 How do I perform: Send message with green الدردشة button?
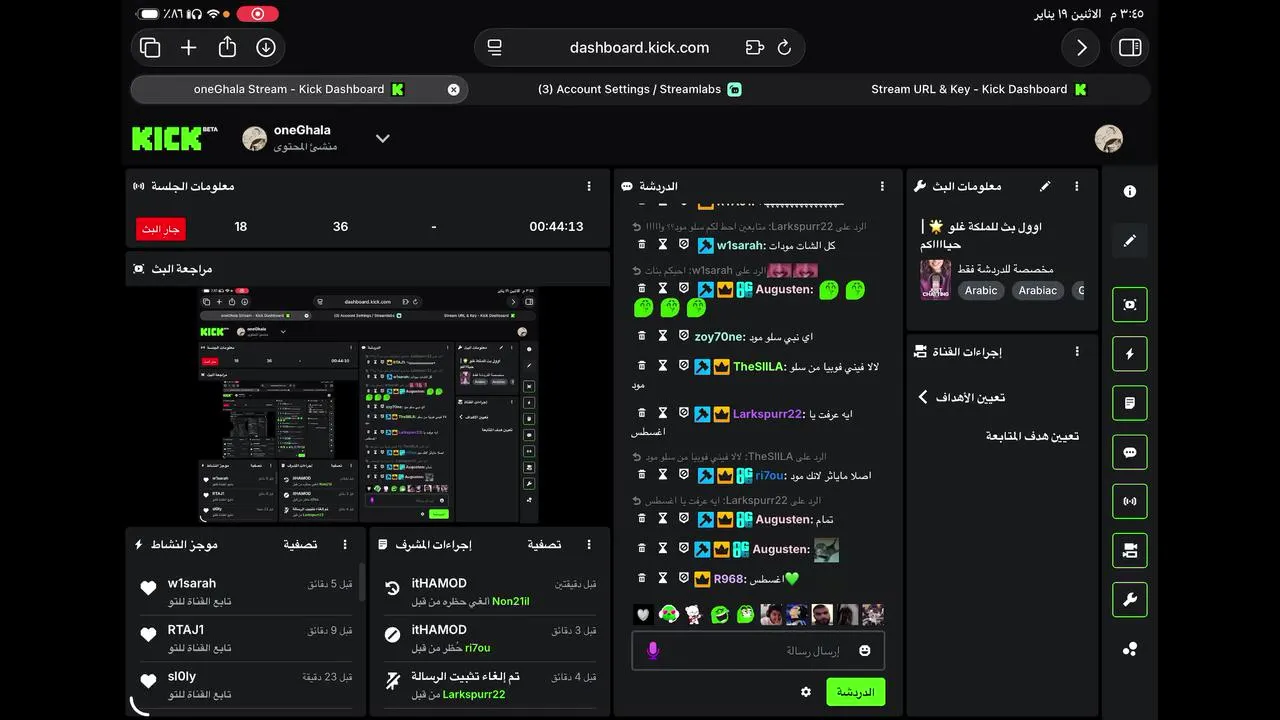[x=855, y=692]
